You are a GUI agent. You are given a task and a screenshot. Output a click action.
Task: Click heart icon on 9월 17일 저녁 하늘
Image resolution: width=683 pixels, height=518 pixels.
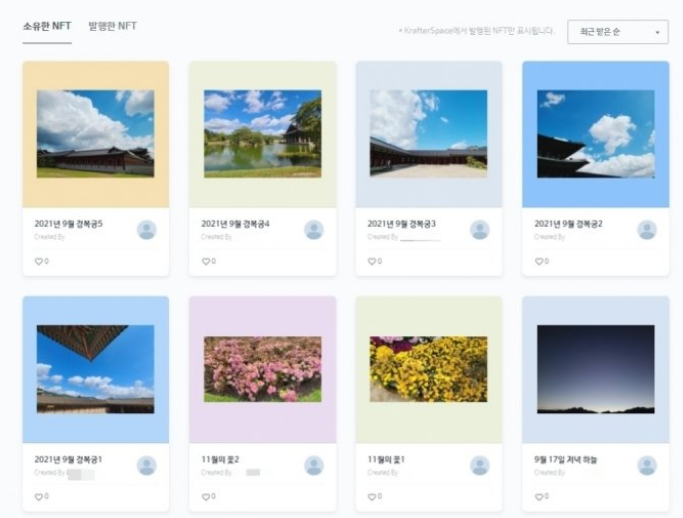click(539, 497)
